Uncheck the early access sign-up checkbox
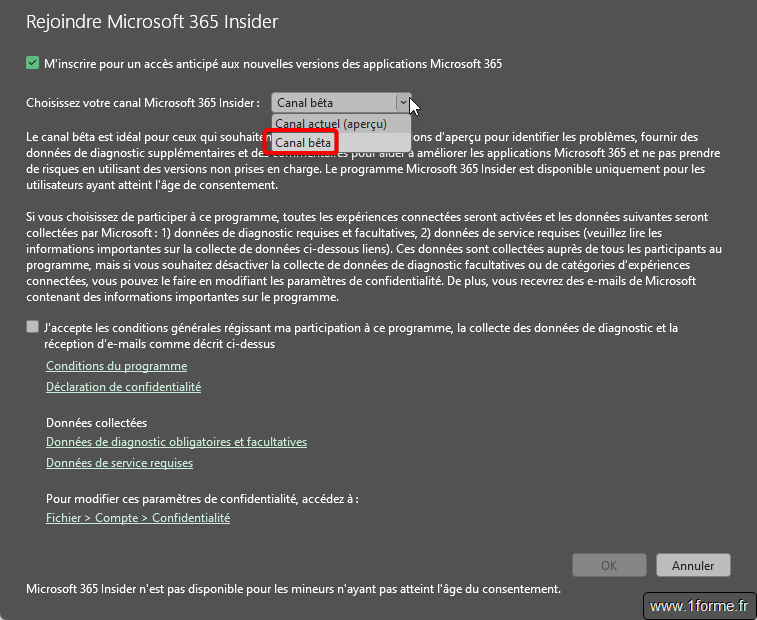757x620 pixels. tap(32, 63)
